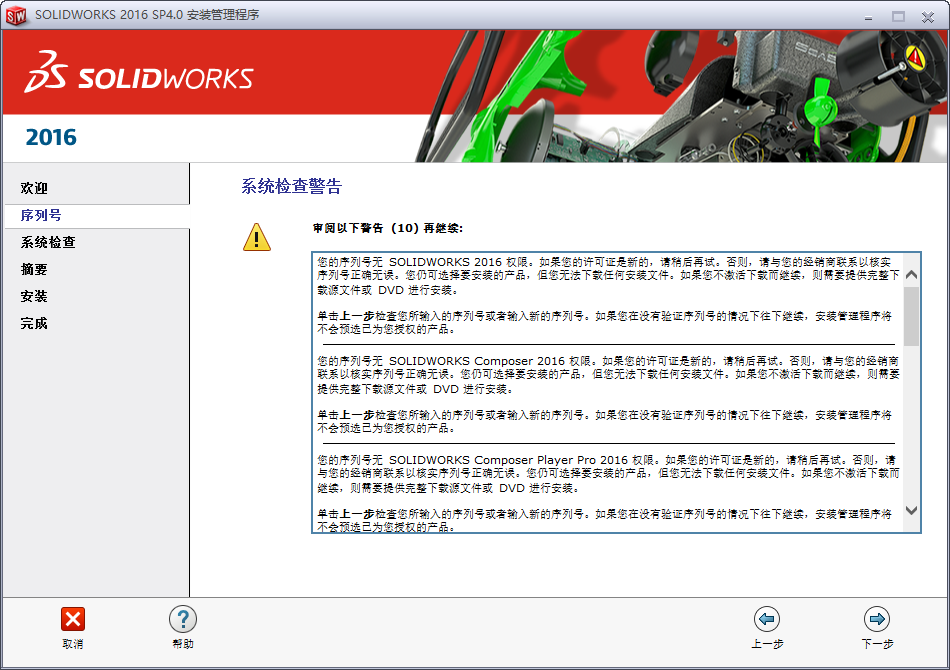Go back using the left arrow icon
Viewport: 950px width, 670px height.
(767, 619)
